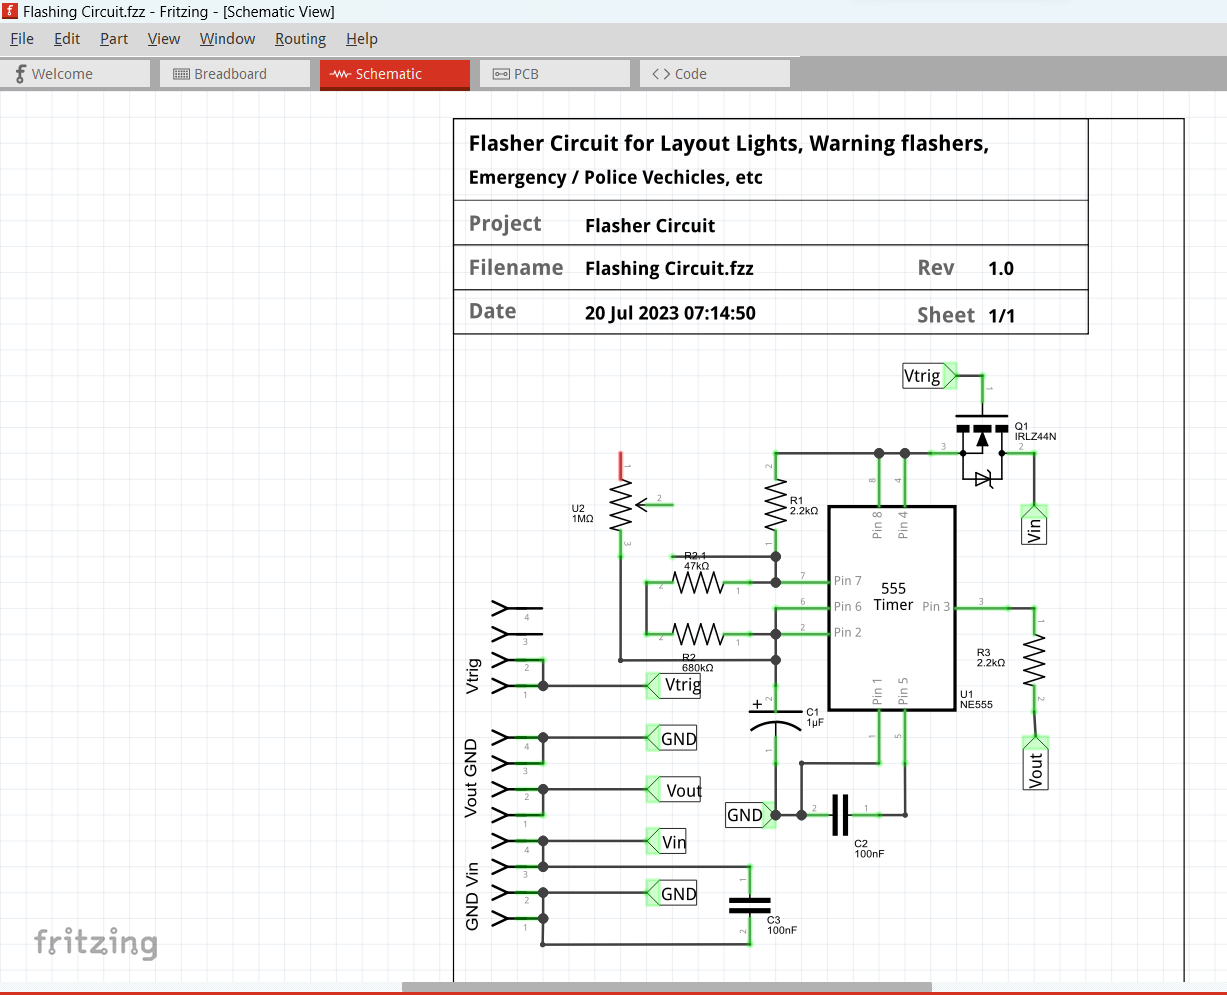Screen dimensions: 1227x995
Task: Select the C2 100nF capacitor symbol
Action: (x=840, y=815)
